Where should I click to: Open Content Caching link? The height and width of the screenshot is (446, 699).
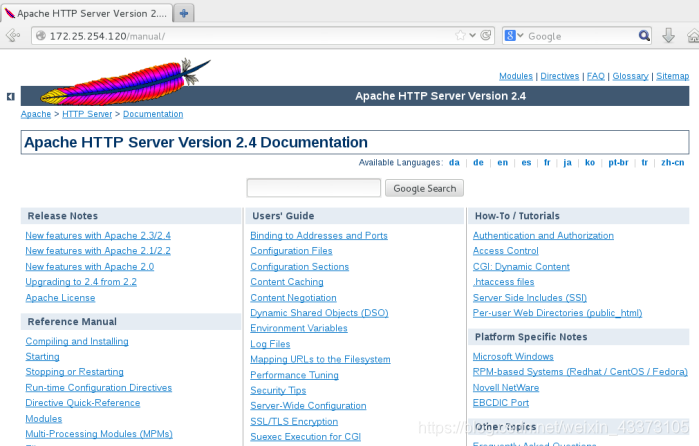pos(287,282)
